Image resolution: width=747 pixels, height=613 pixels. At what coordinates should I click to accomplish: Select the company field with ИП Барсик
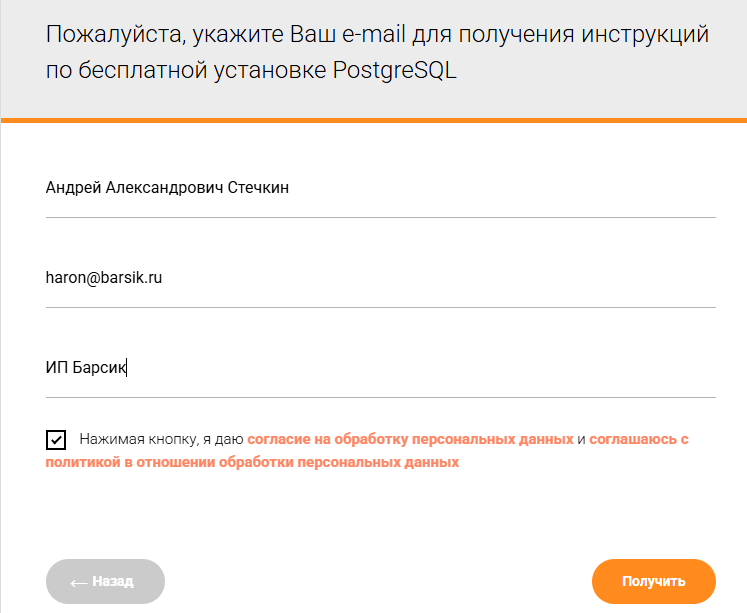[x=380, y=367]
